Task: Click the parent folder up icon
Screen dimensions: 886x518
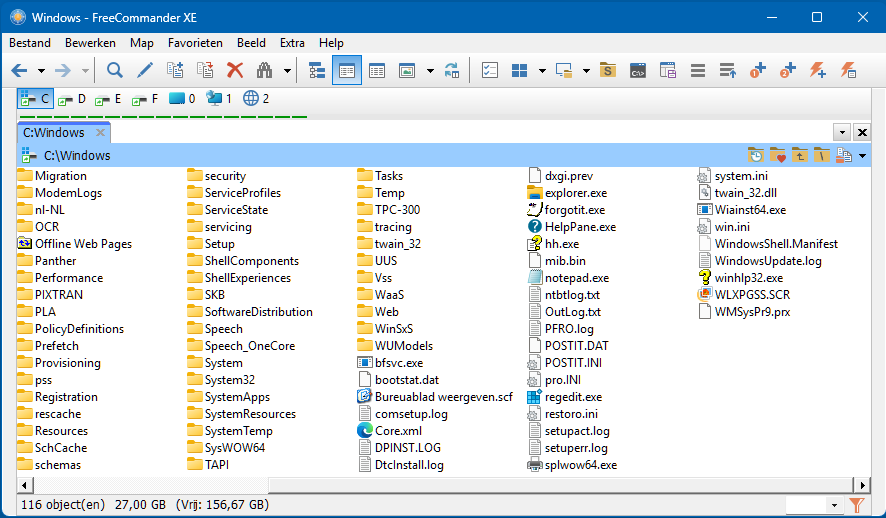Action: pyautogui.click(x=800, y=155)
